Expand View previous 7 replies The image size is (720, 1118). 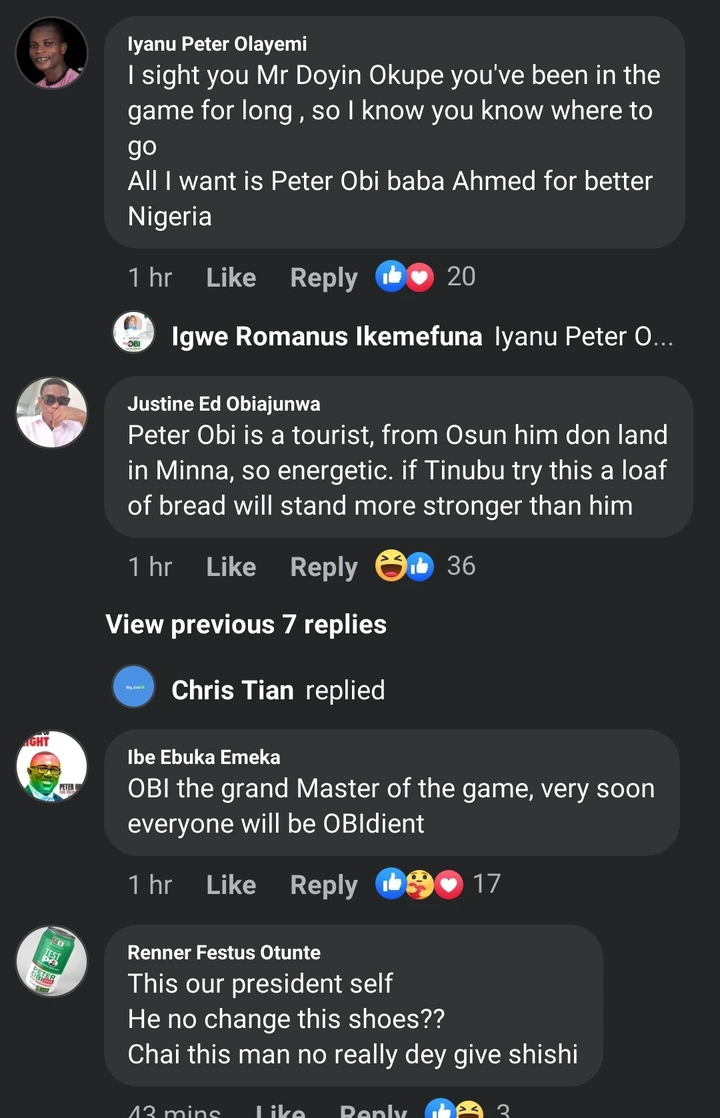[x=246, y=625]
